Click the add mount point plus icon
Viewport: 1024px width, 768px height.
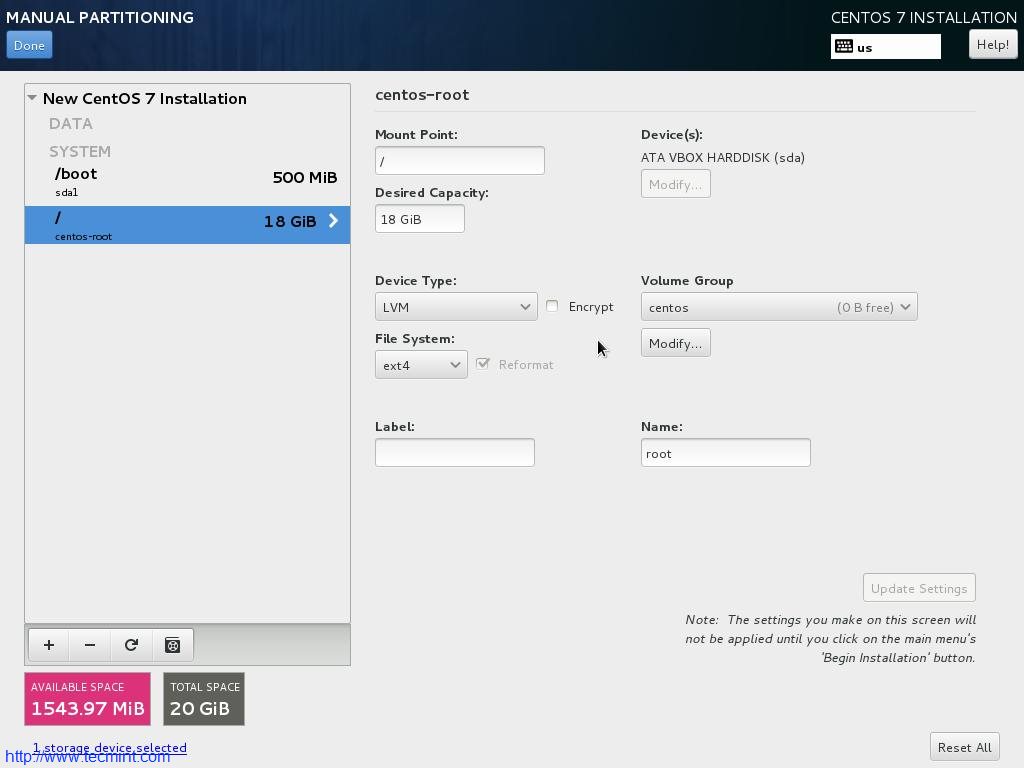(x=49, y=645)
